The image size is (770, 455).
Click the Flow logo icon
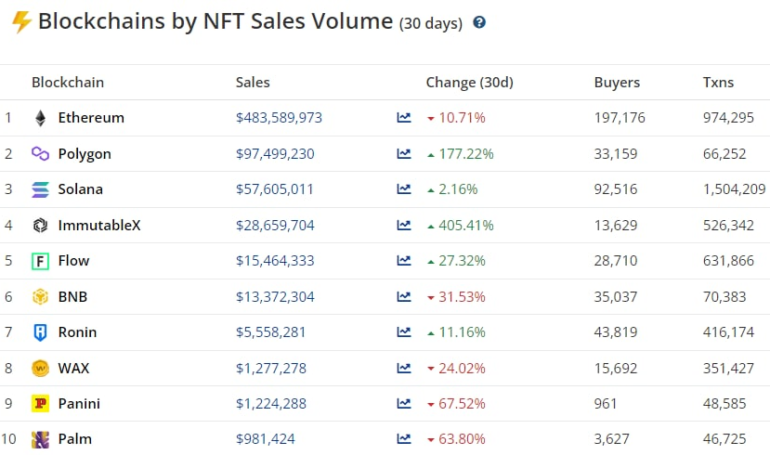click(x=40, y=261)
